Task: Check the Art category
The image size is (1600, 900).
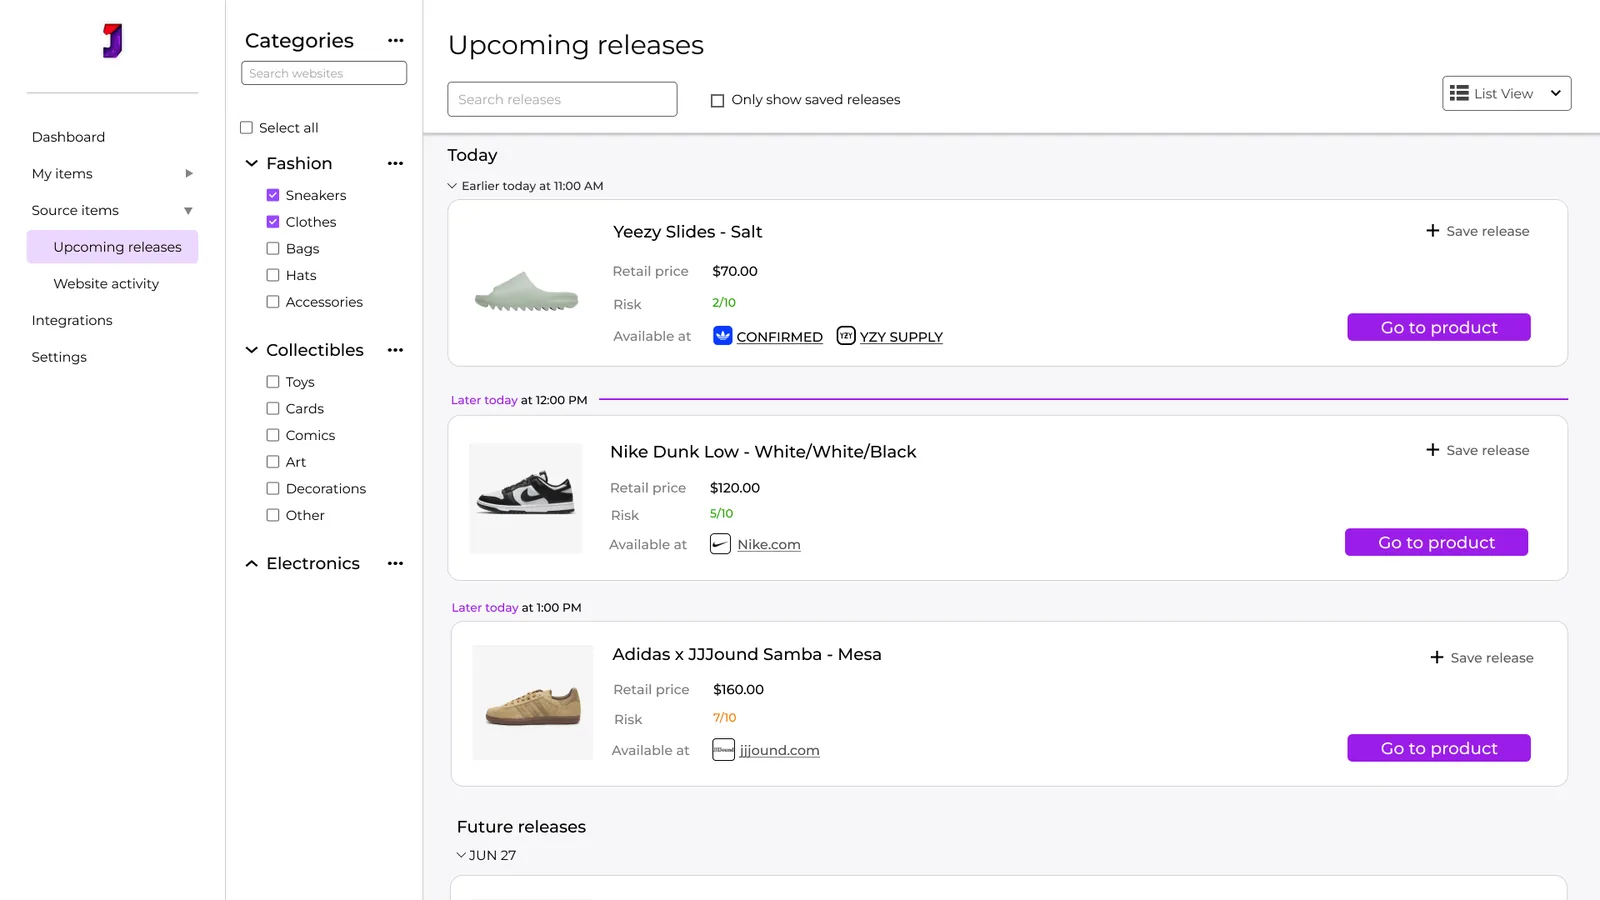Action: [x=273, y=462]
